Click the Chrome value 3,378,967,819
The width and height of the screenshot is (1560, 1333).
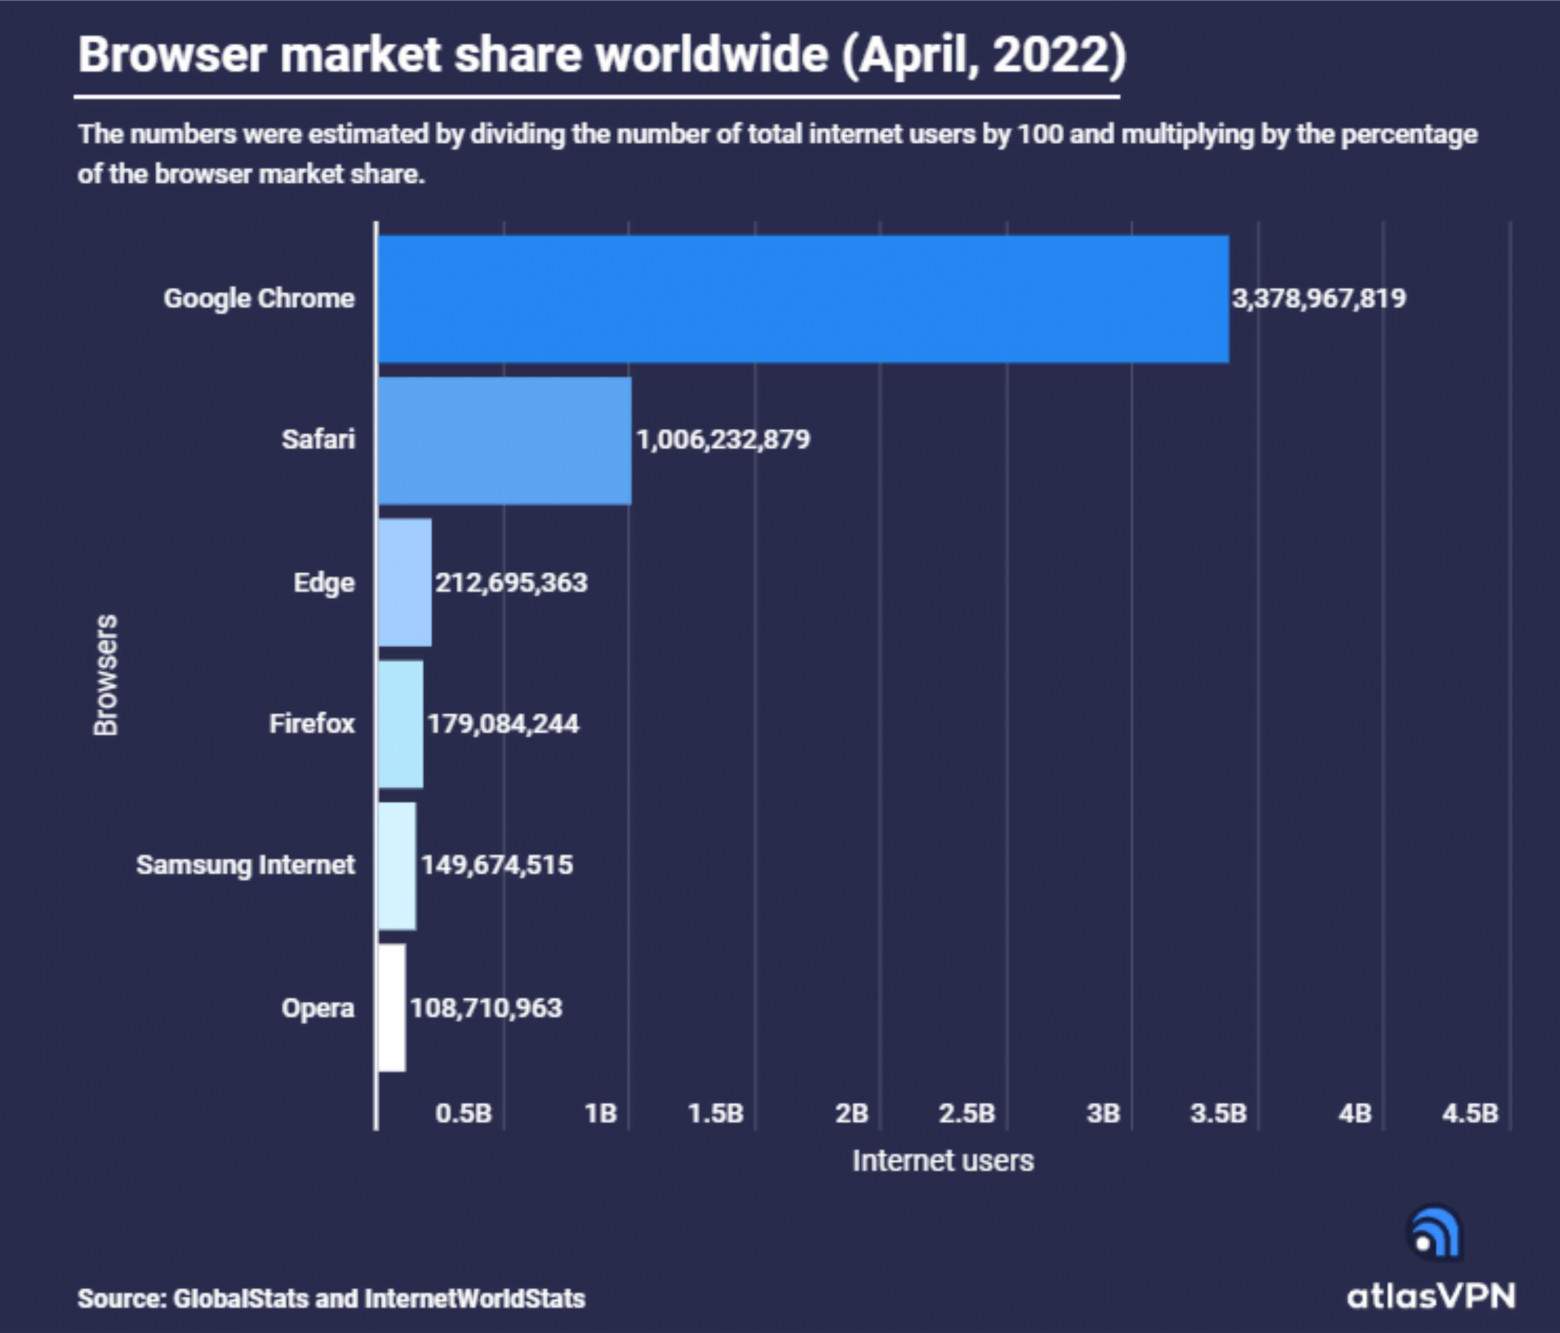click(x=1318, y=298)
